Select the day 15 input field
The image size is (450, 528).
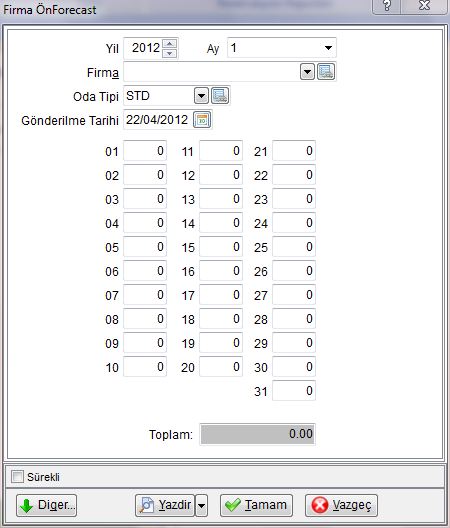(x=221, y=246)
